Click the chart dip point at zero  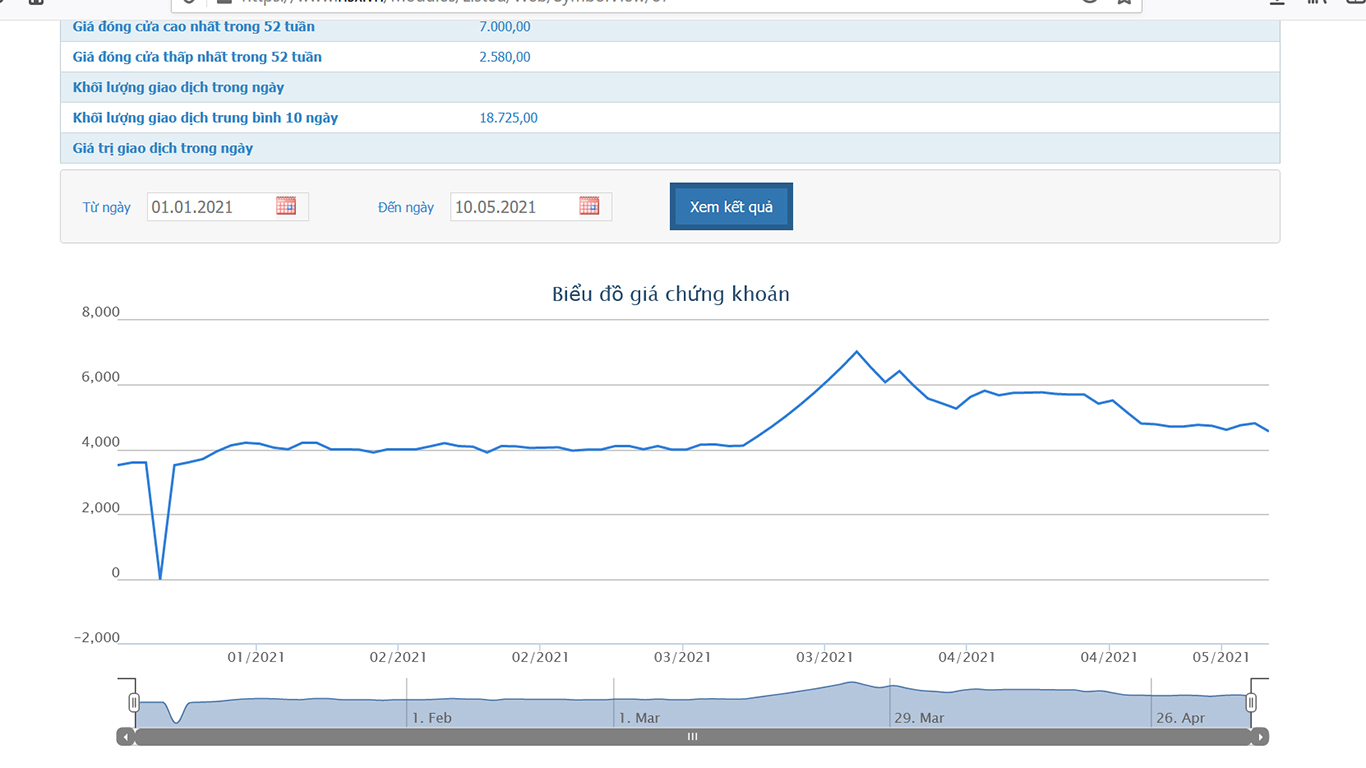coord(160,578)
